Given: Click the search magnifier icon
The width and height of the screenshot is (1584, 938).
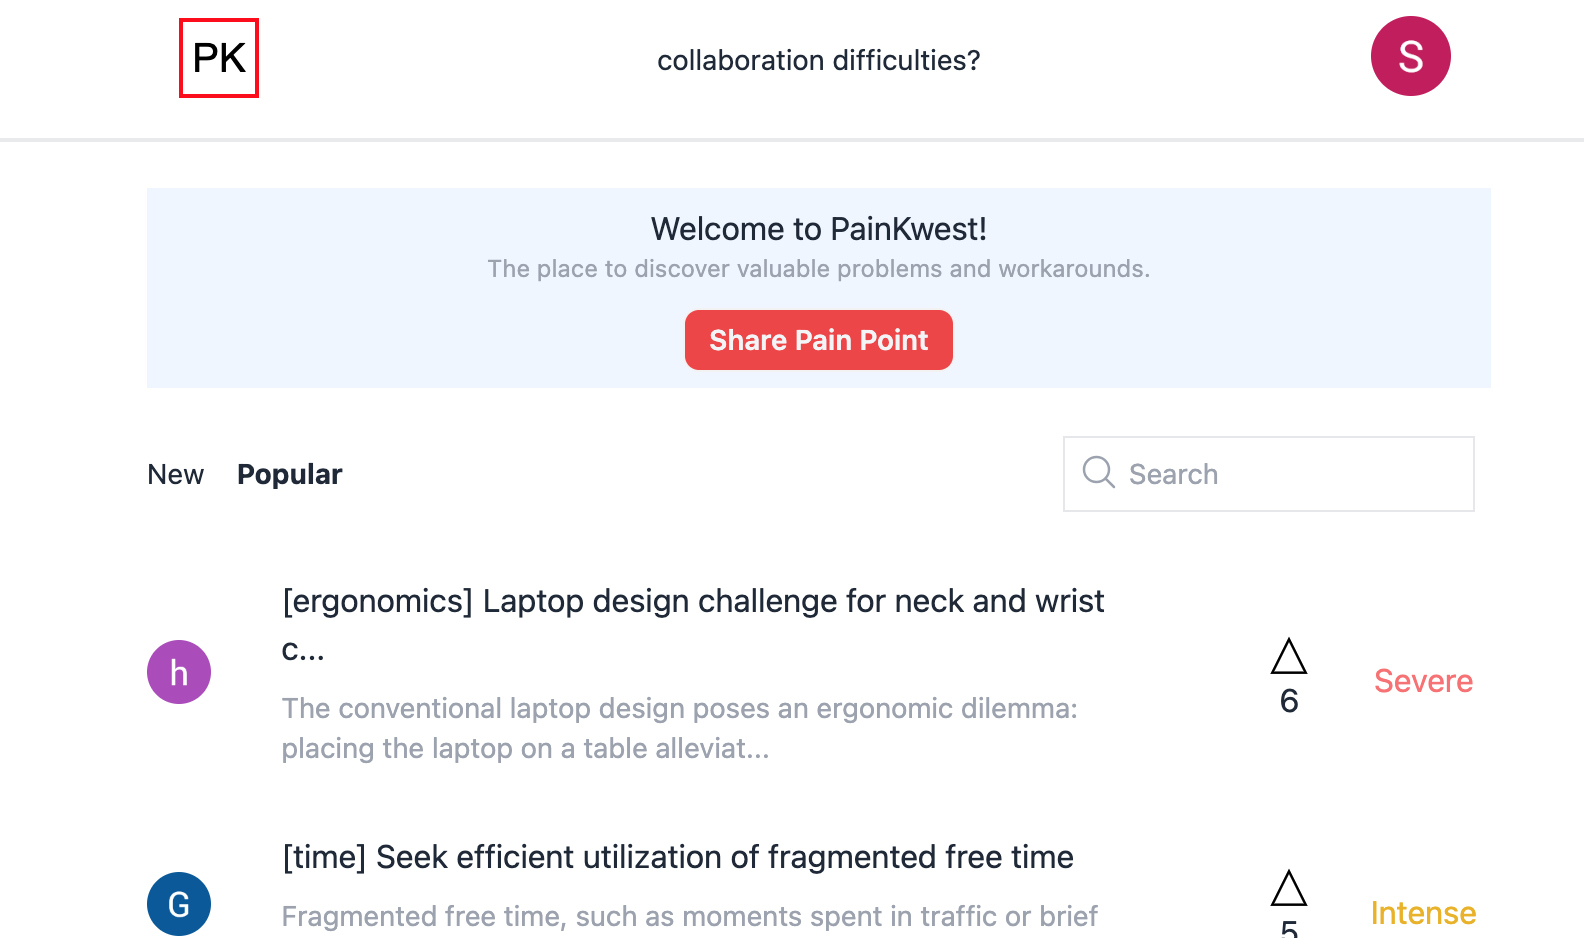Looking at the screenshot, I should 1098,472.
